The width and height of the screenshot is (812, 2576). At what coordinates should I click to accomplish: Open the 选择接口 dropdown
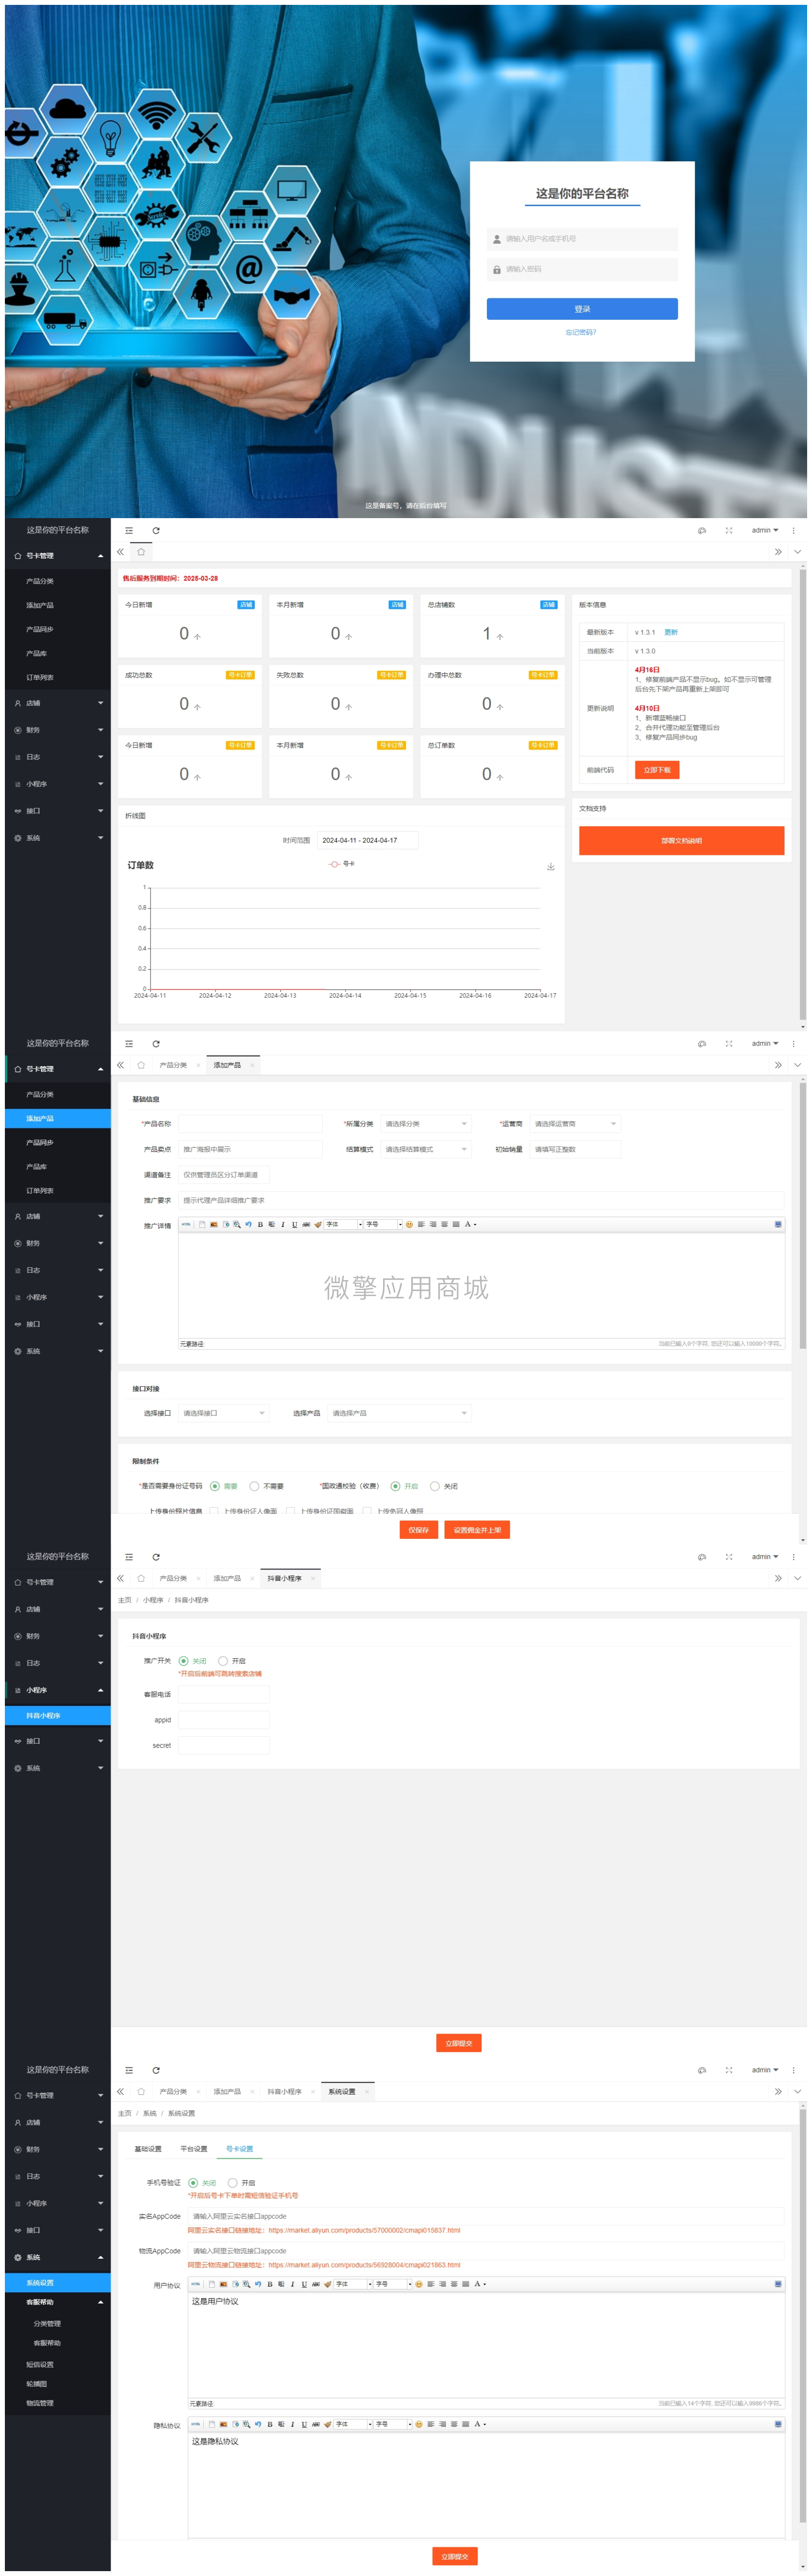click(x=223, y=1413)
